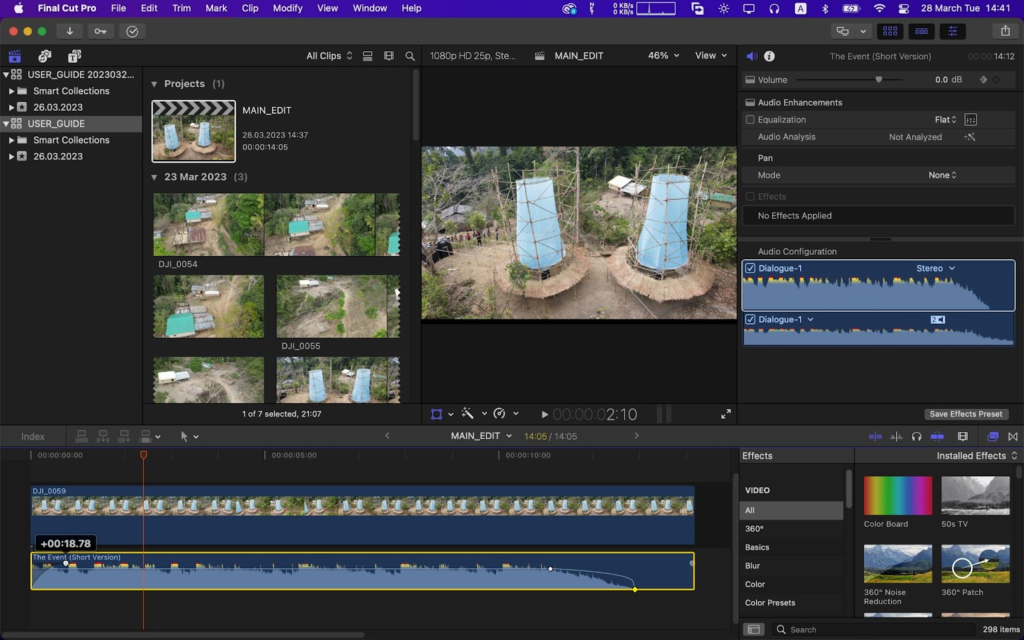This screenshot has height=640, width=1024.
Task: Open the All Clips filter dropdown
Action: pyautogui.click(x=329, y=56)
